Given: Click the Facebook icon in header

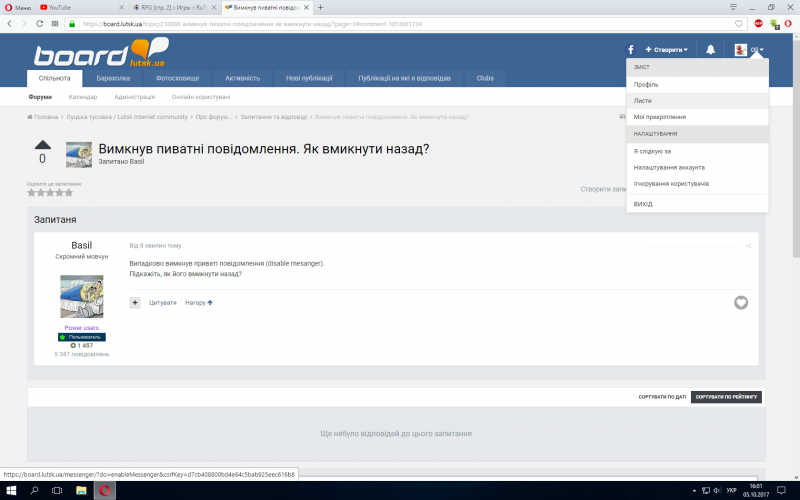Looking at the screenshot, I should click(631, 49).
